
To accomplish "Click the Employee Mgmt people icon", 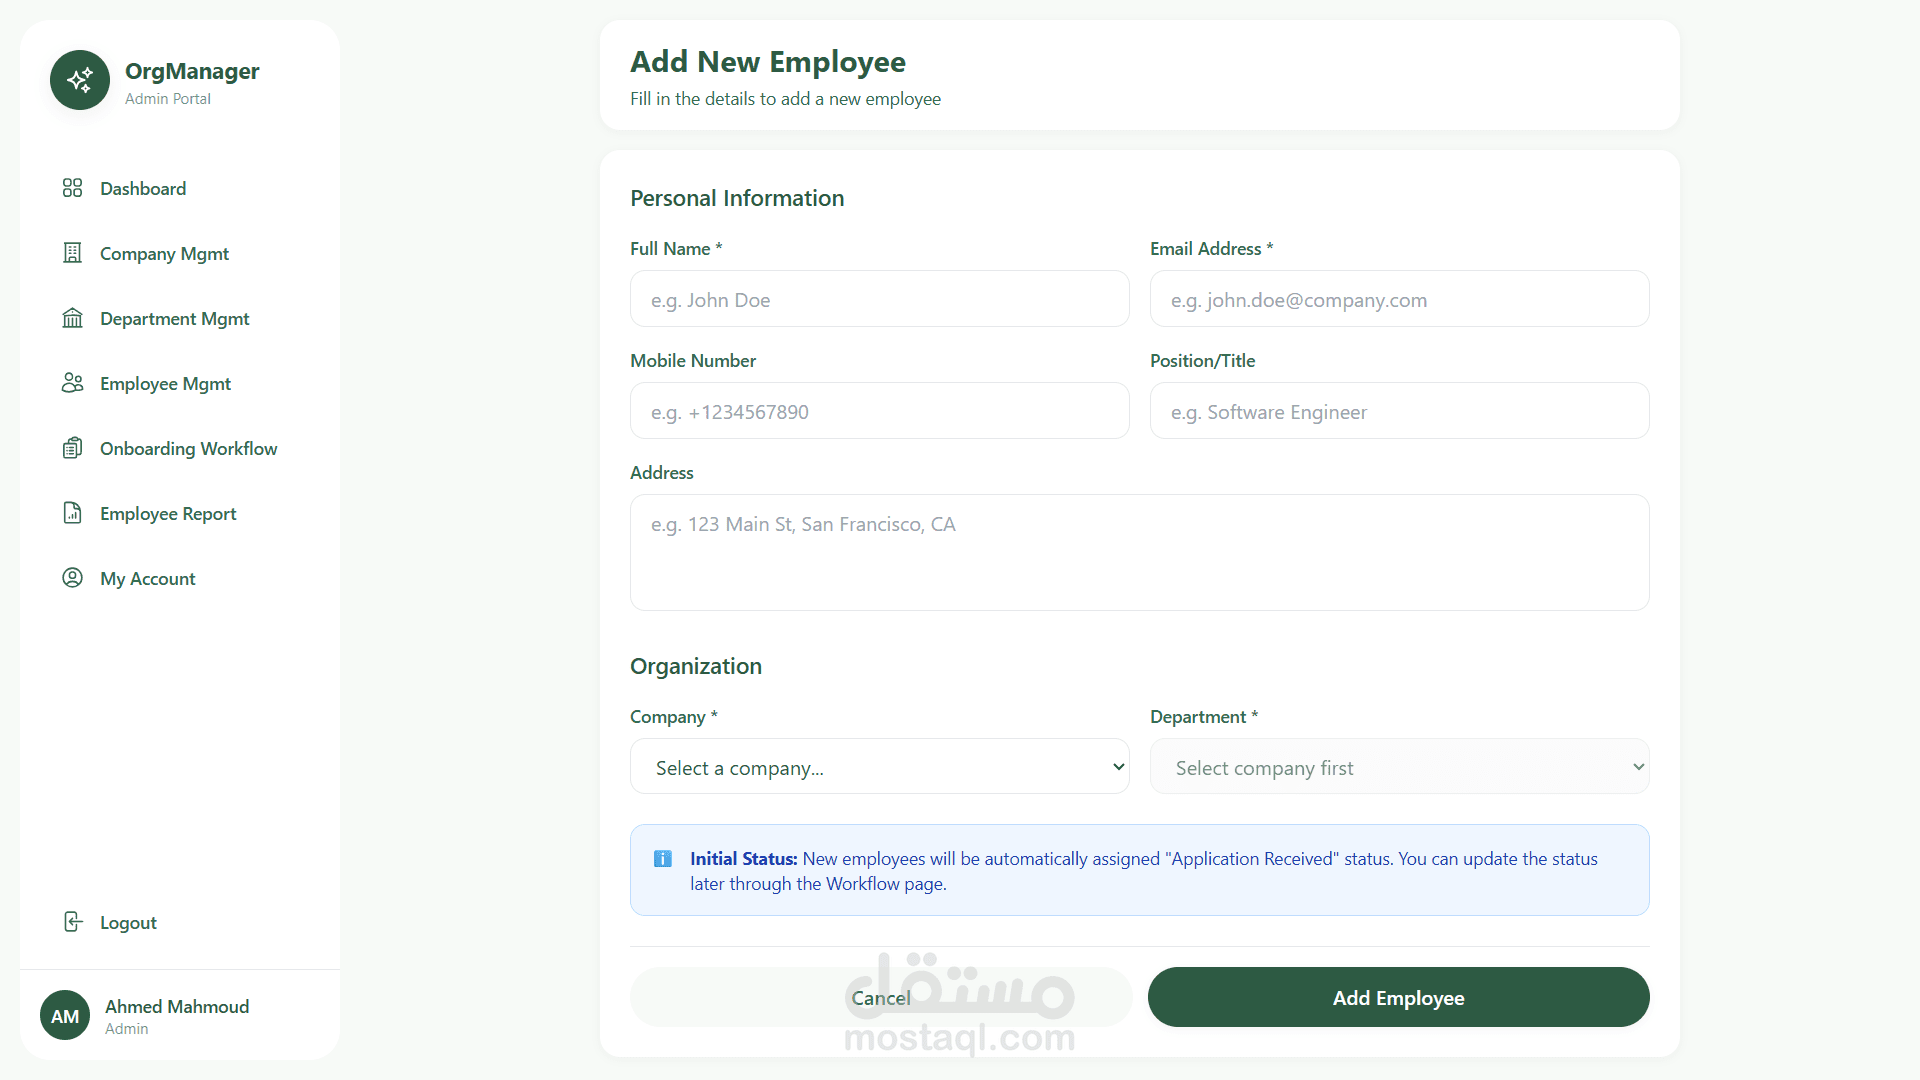I will click(x=72, y=383).
